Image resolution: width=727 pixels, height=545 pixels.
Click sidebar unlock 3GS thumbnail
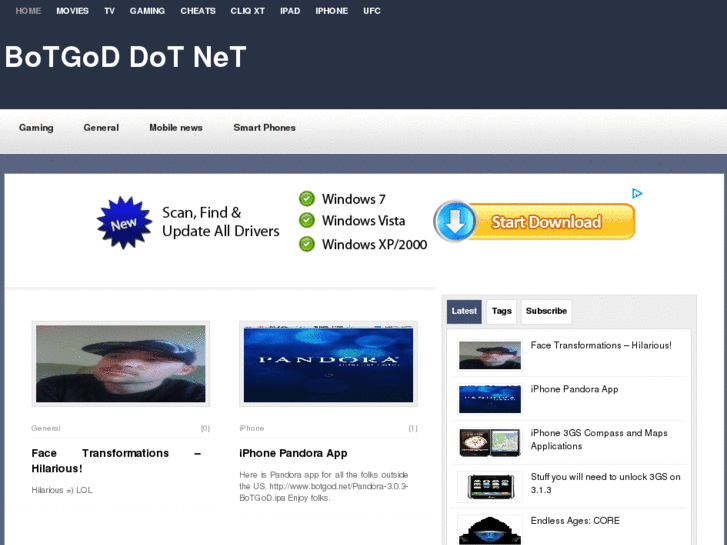(490, 487)
